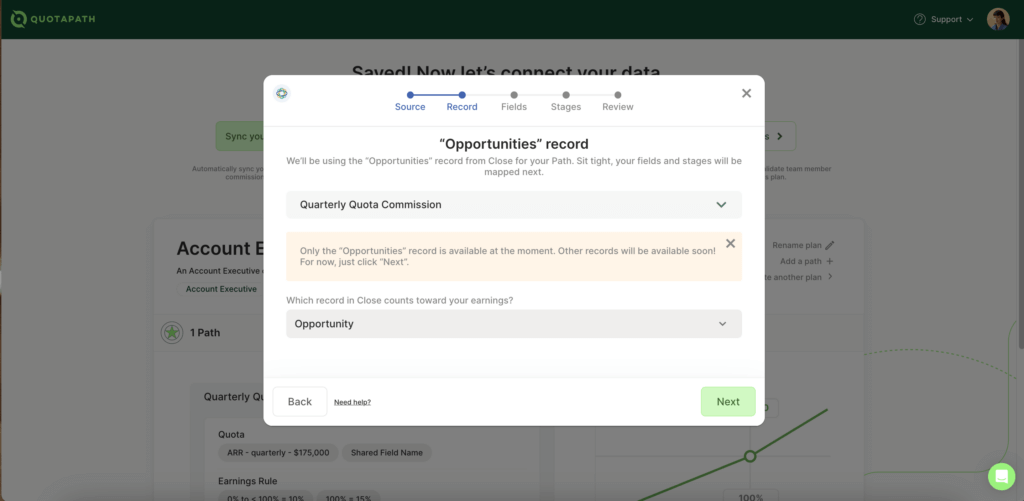Click the Add a path link

coord(801,261)
